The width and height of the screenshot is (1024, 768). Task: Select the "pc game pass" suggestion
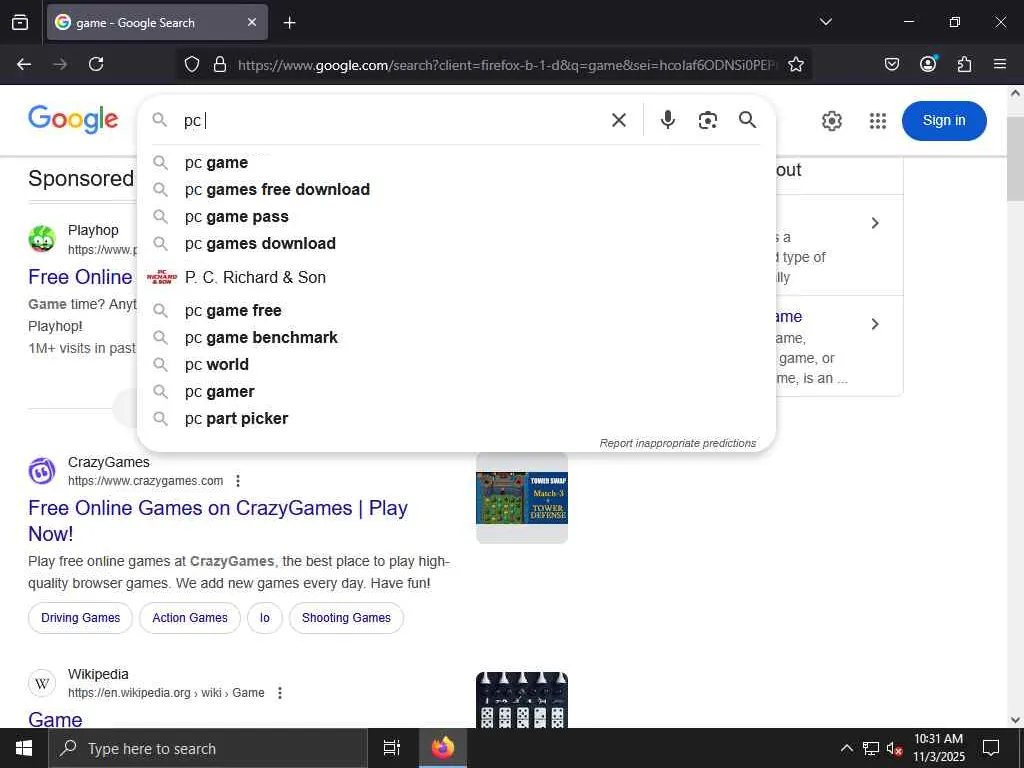456,216
